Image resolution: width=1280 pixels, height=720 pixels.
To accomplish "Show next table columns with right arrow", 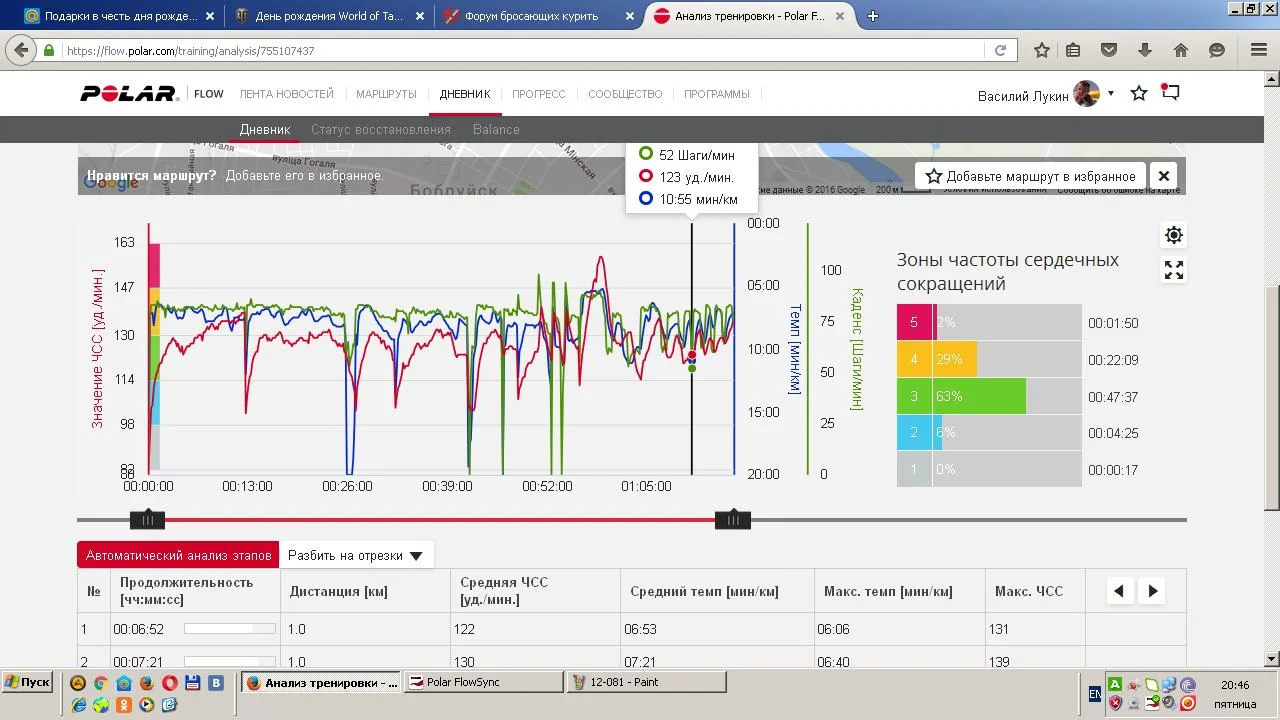I will click(1152, 591).
